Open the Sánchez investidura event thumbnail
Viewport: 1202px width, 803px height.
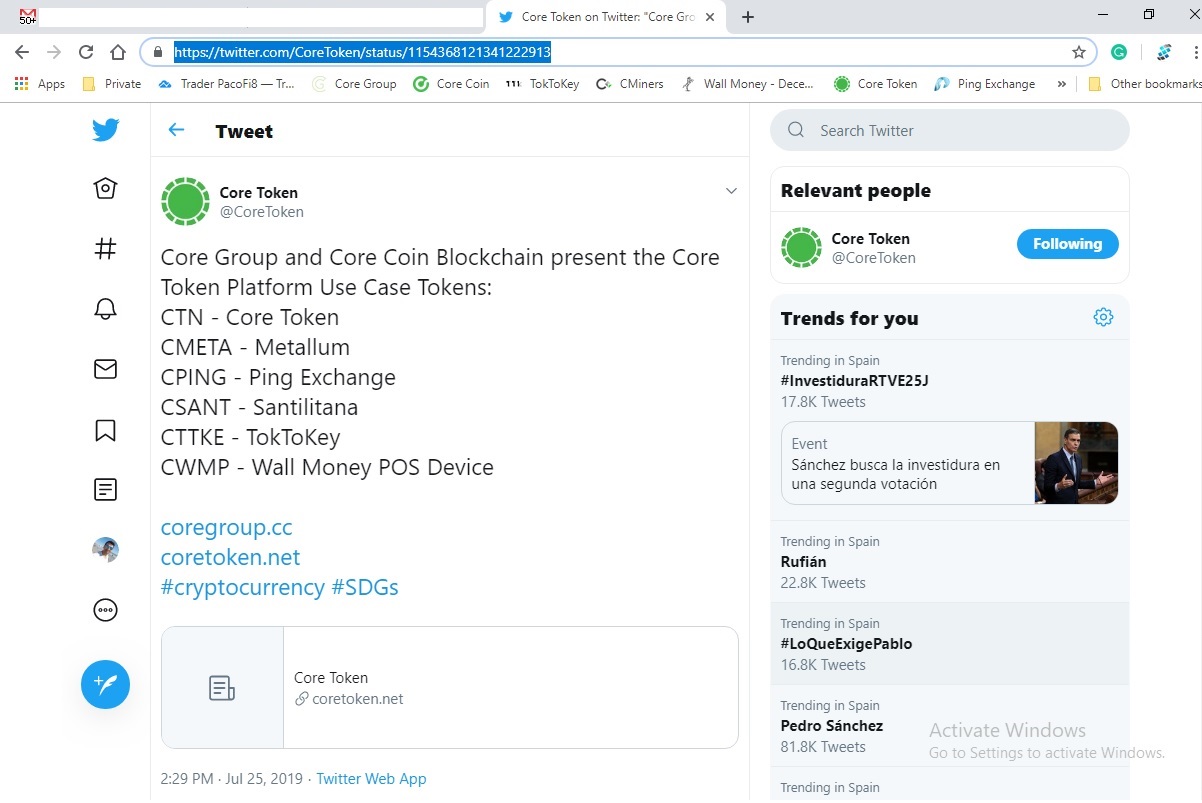1075,463
